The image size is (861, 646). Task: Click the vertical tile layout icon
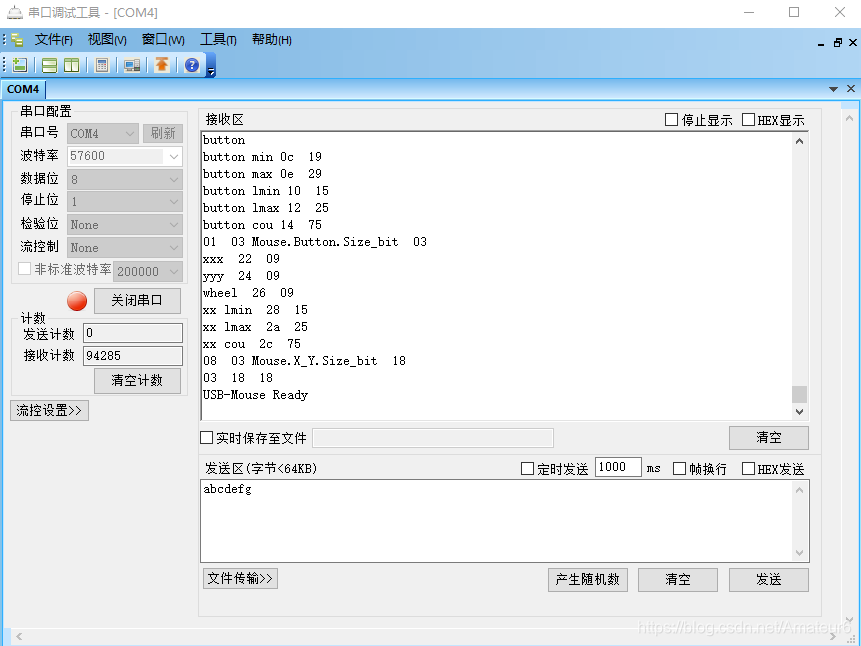(x=71, y=65)
